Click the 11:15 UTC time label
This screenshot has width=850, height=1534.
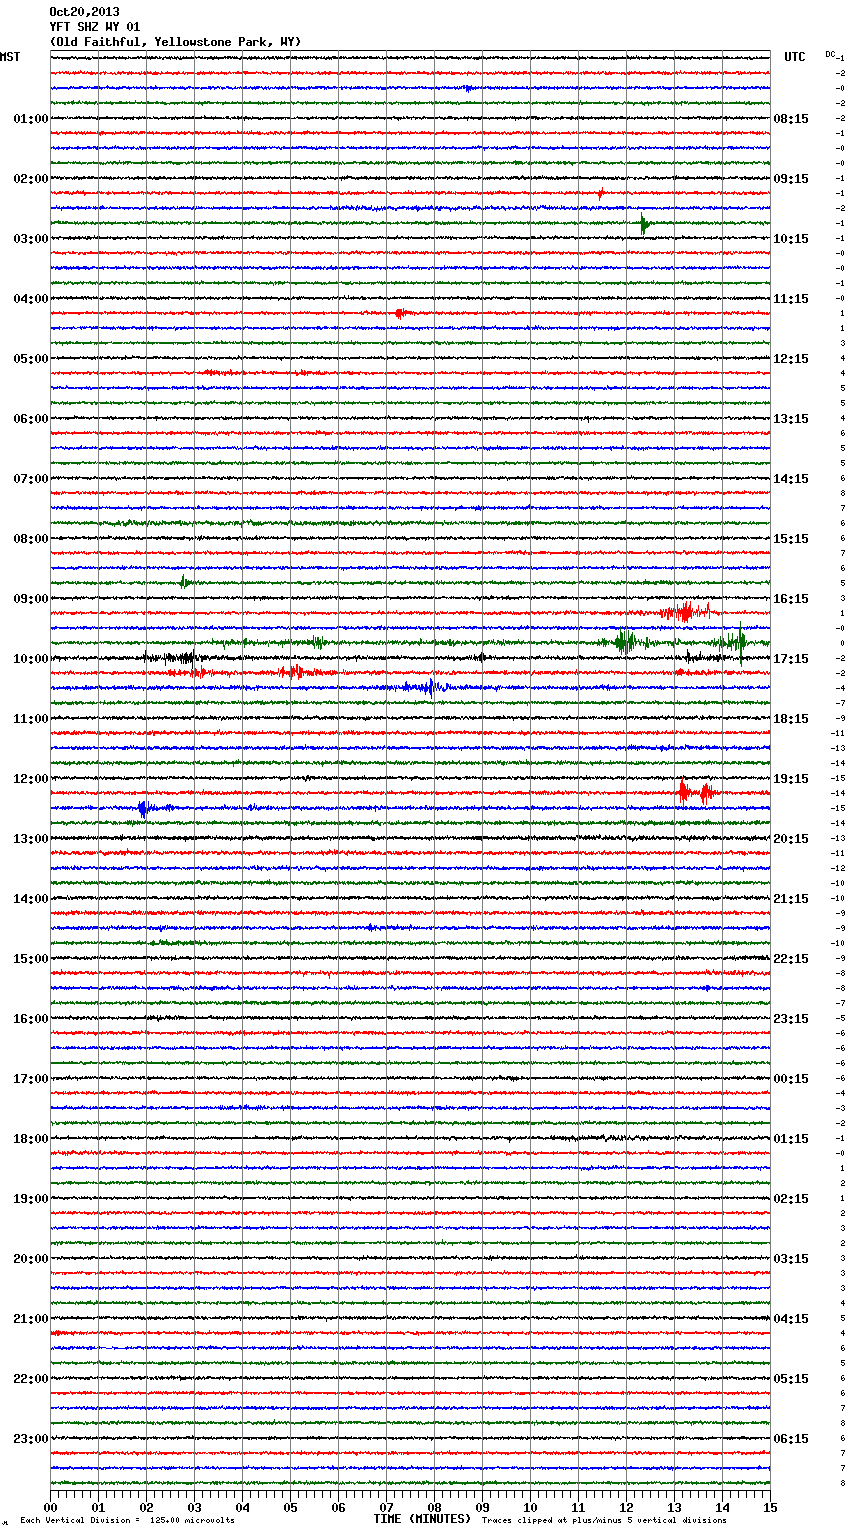tap(791, 299)
